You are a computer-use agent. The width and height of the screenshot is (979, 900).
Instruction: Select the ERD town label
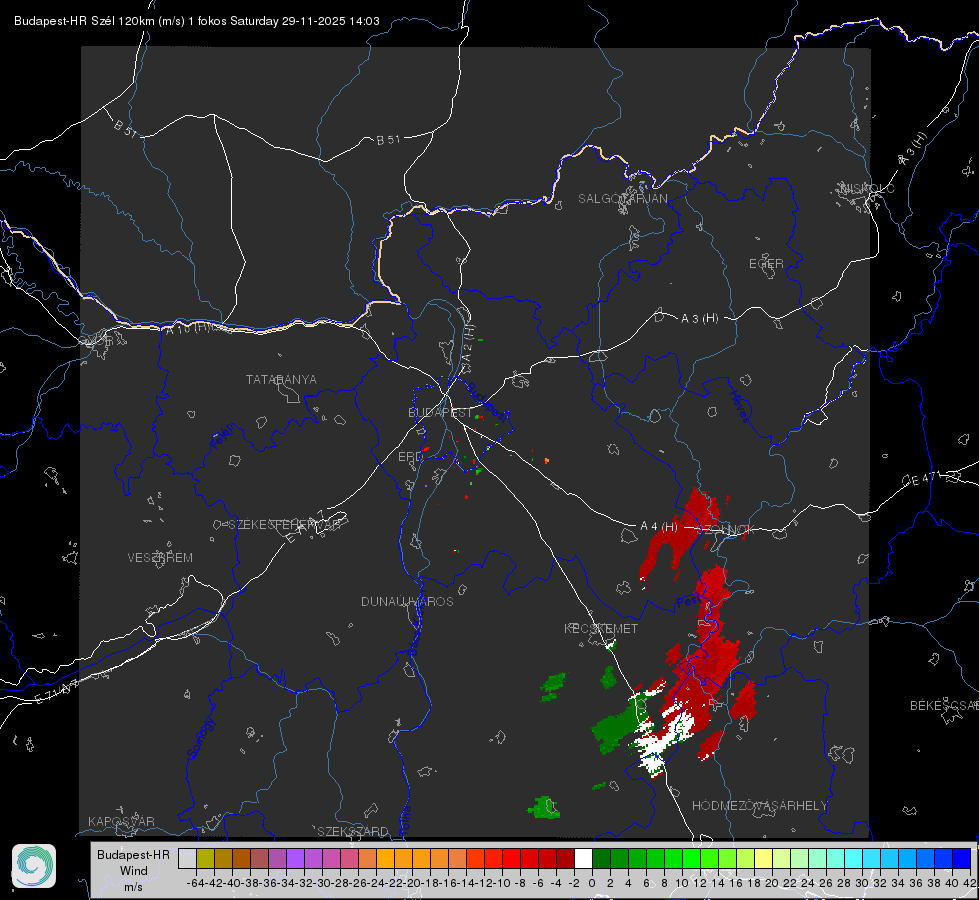coord(410,457)
